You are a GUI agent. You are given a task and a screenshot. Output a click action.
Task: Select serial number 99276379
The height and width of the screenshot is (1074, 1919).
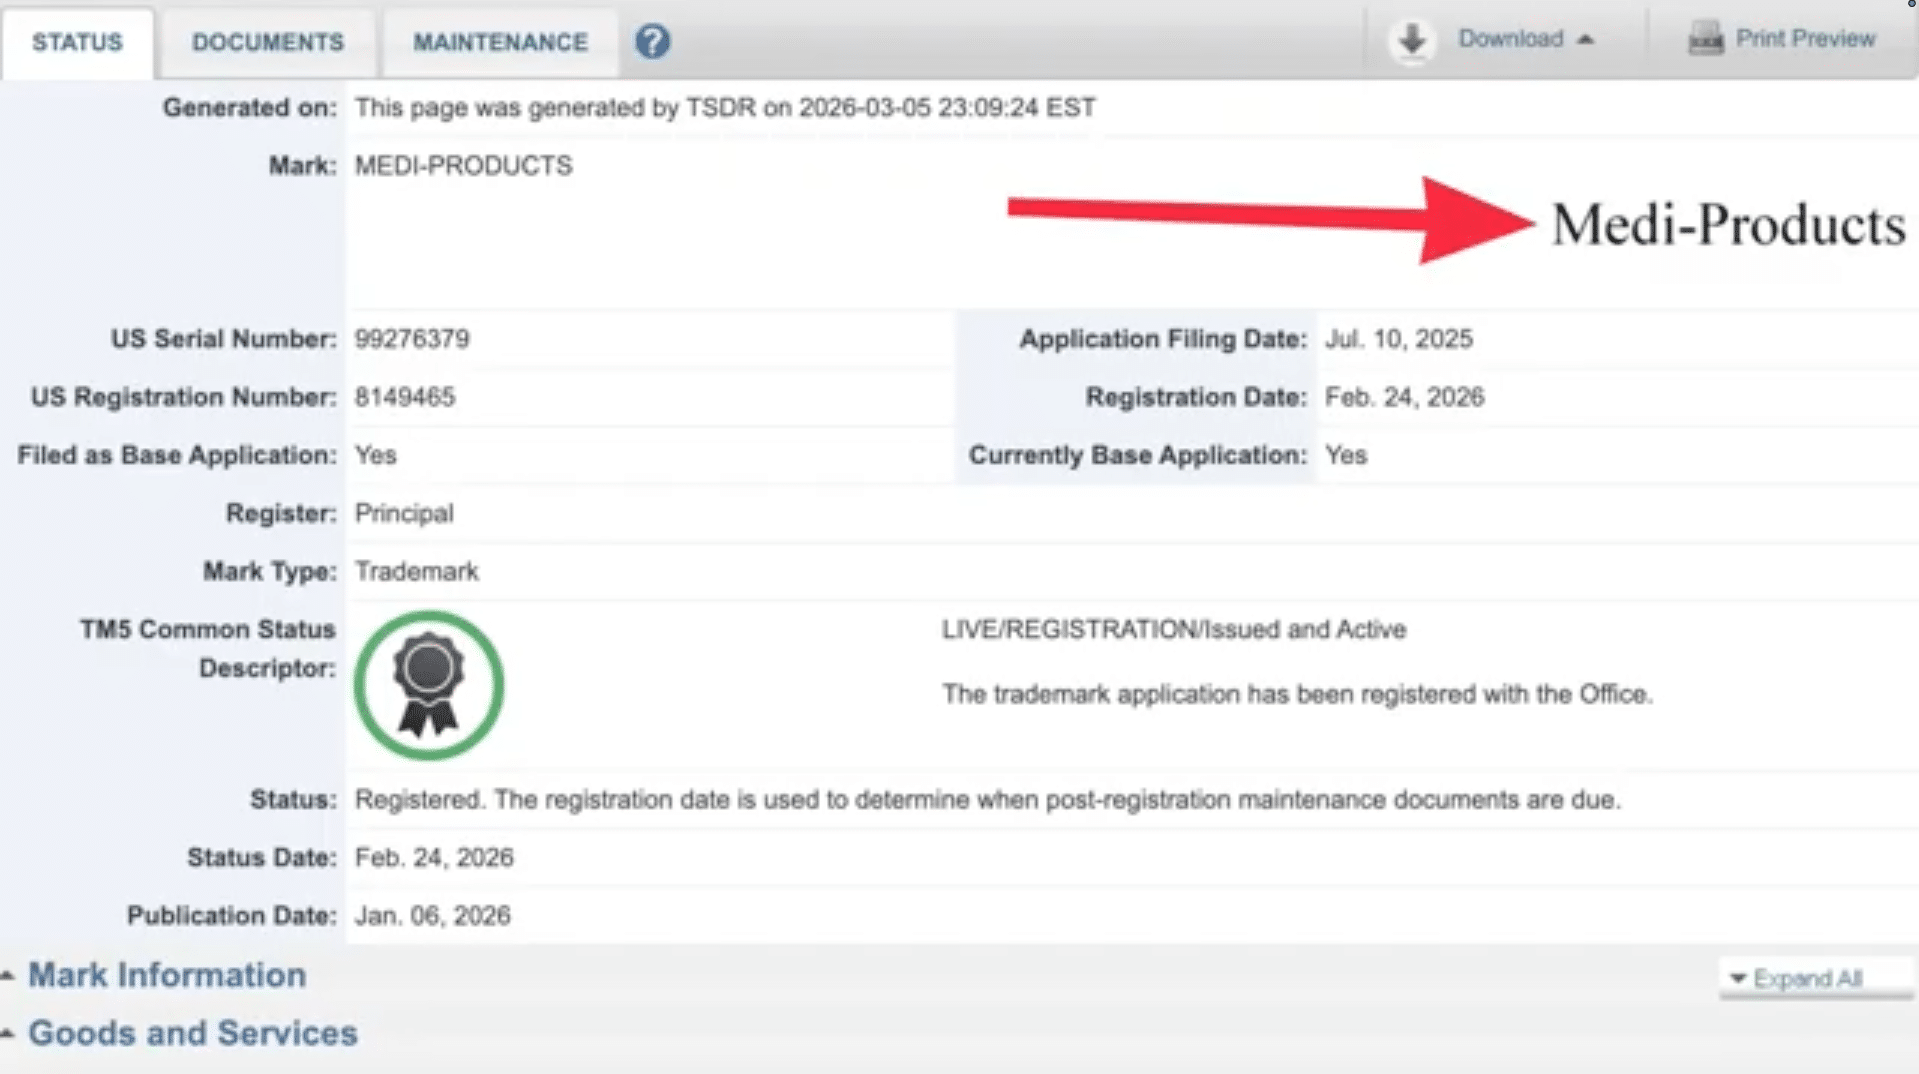pos(412,339)
